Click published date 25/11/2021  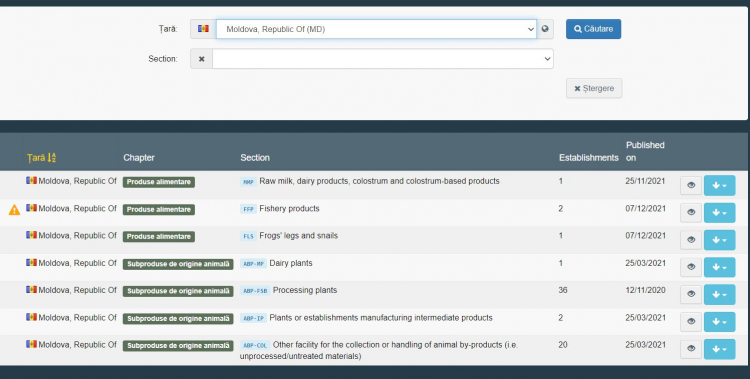click(x=645, y=181)
